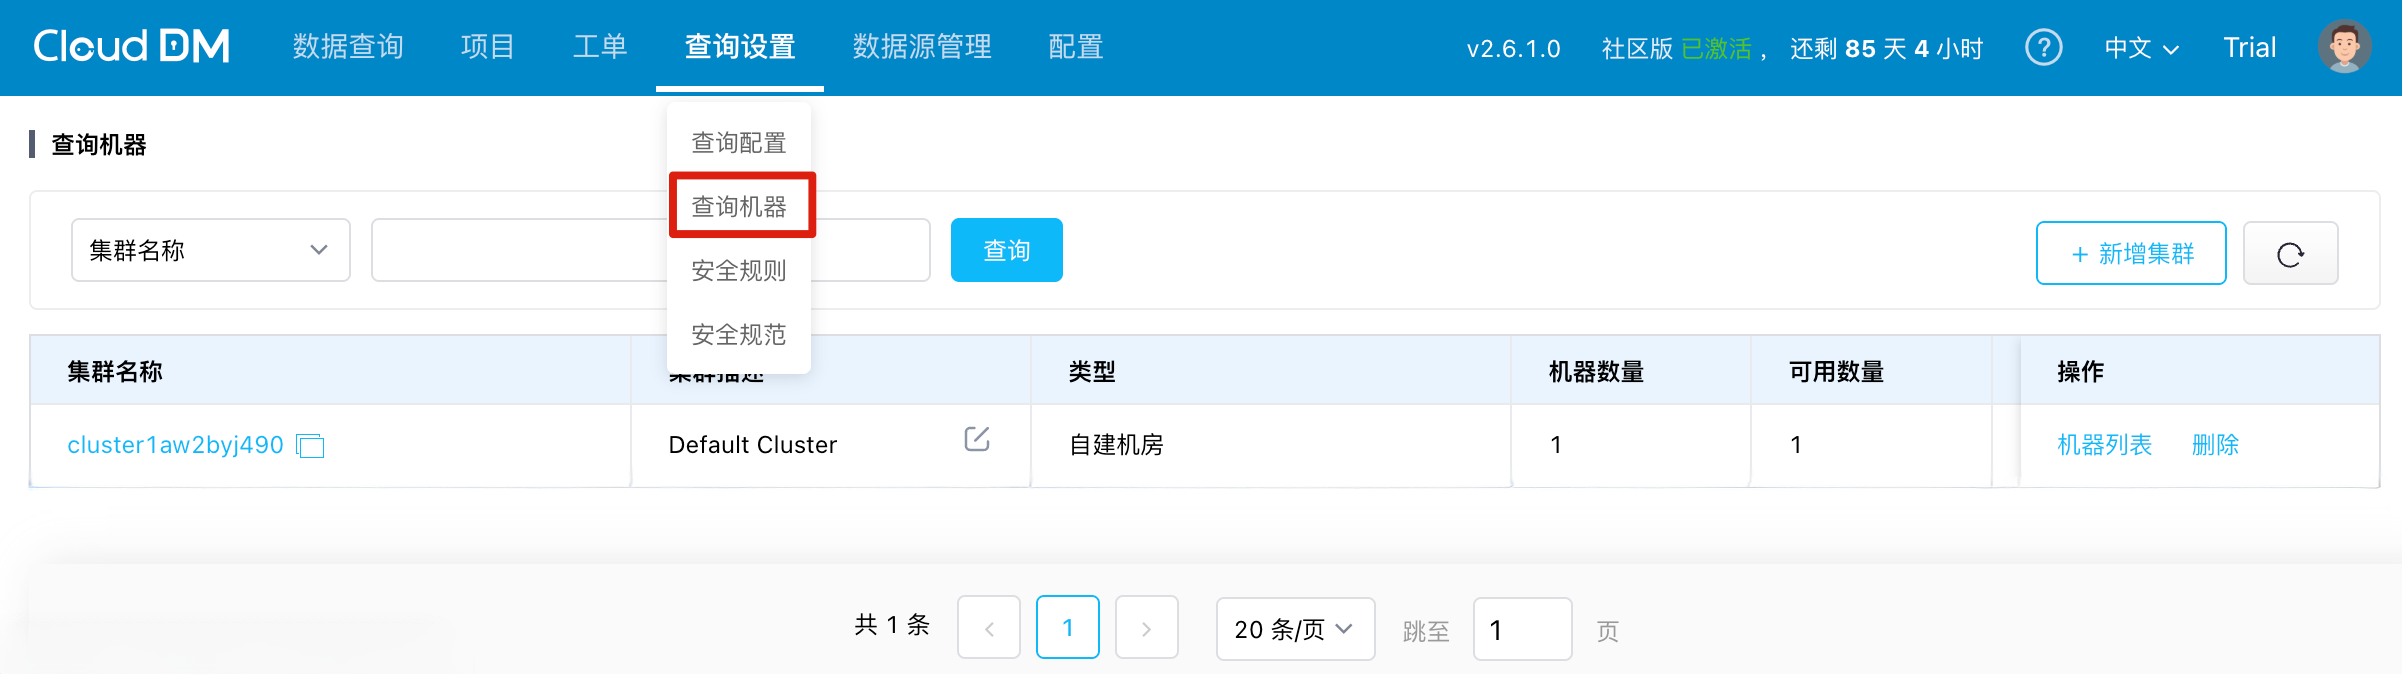This screenshot has width=2402, height=674.
Task: Go to next page arrow
Action: pyautogui.click(x=1146, y=628)
